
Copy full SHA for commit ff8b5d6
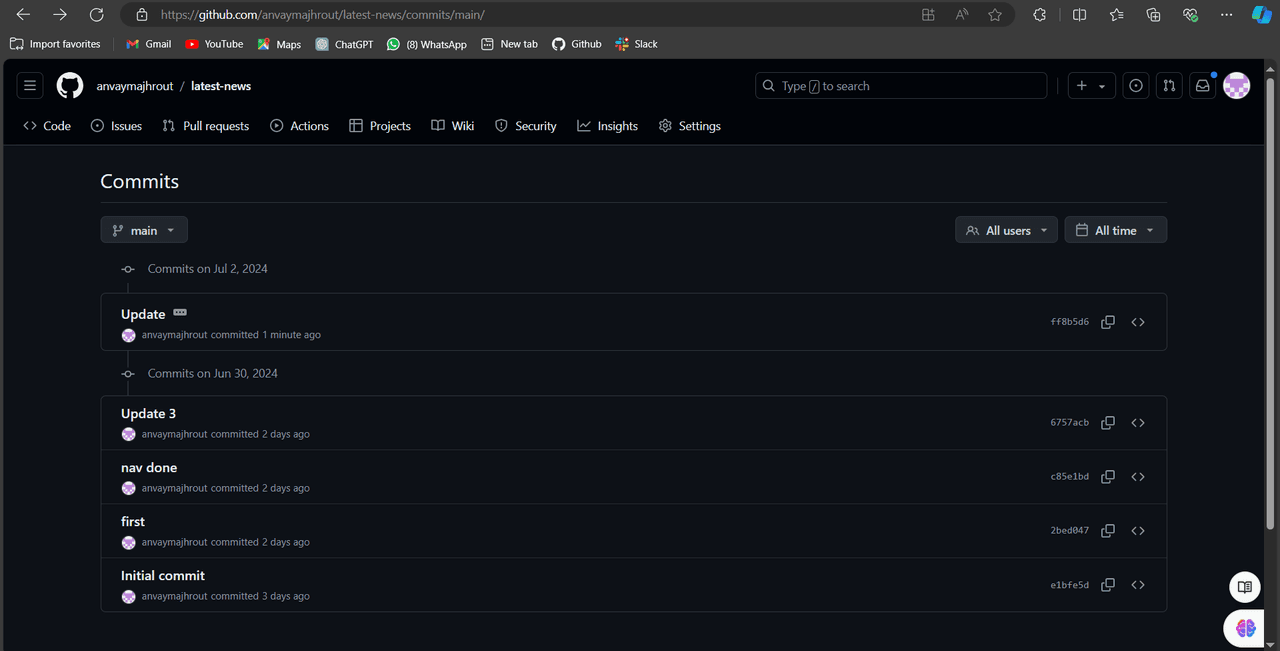1108,322
